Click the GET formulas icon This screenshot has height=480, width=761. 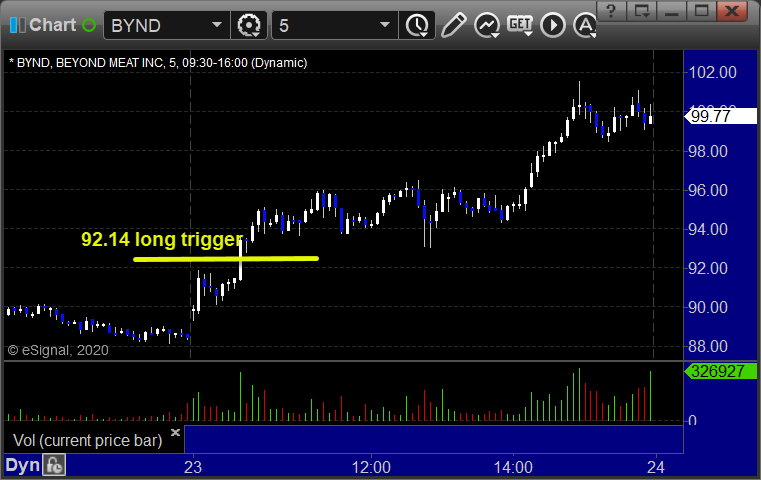tap(520, 25)
